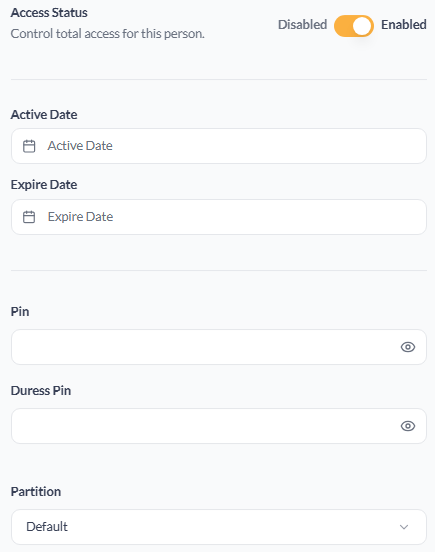This screenshot has width=435, height=552.
Task: Show the Pin value with eye icon
Action: point(408,347)
